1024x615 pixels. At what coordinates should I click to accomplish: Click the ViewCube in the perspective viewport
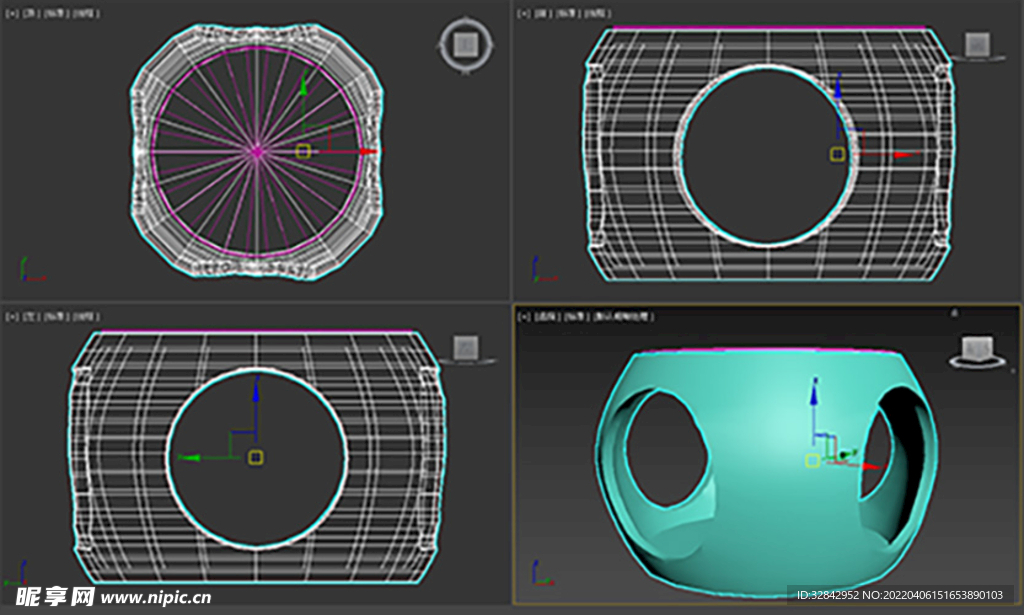pos(977,349)
